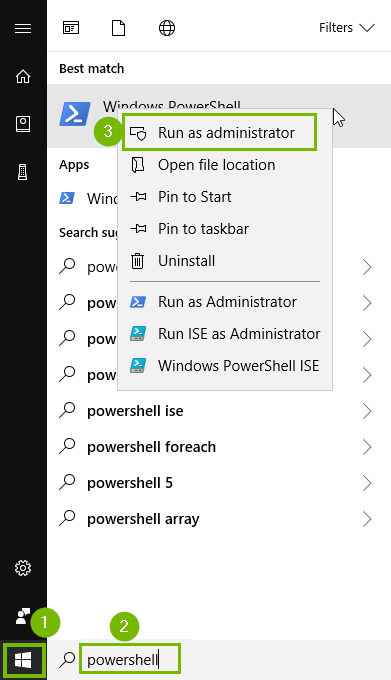Choose Windows PowerShell ISE from the menu
Viewport: 391px width, 680px height.
(x=225, y=366)
